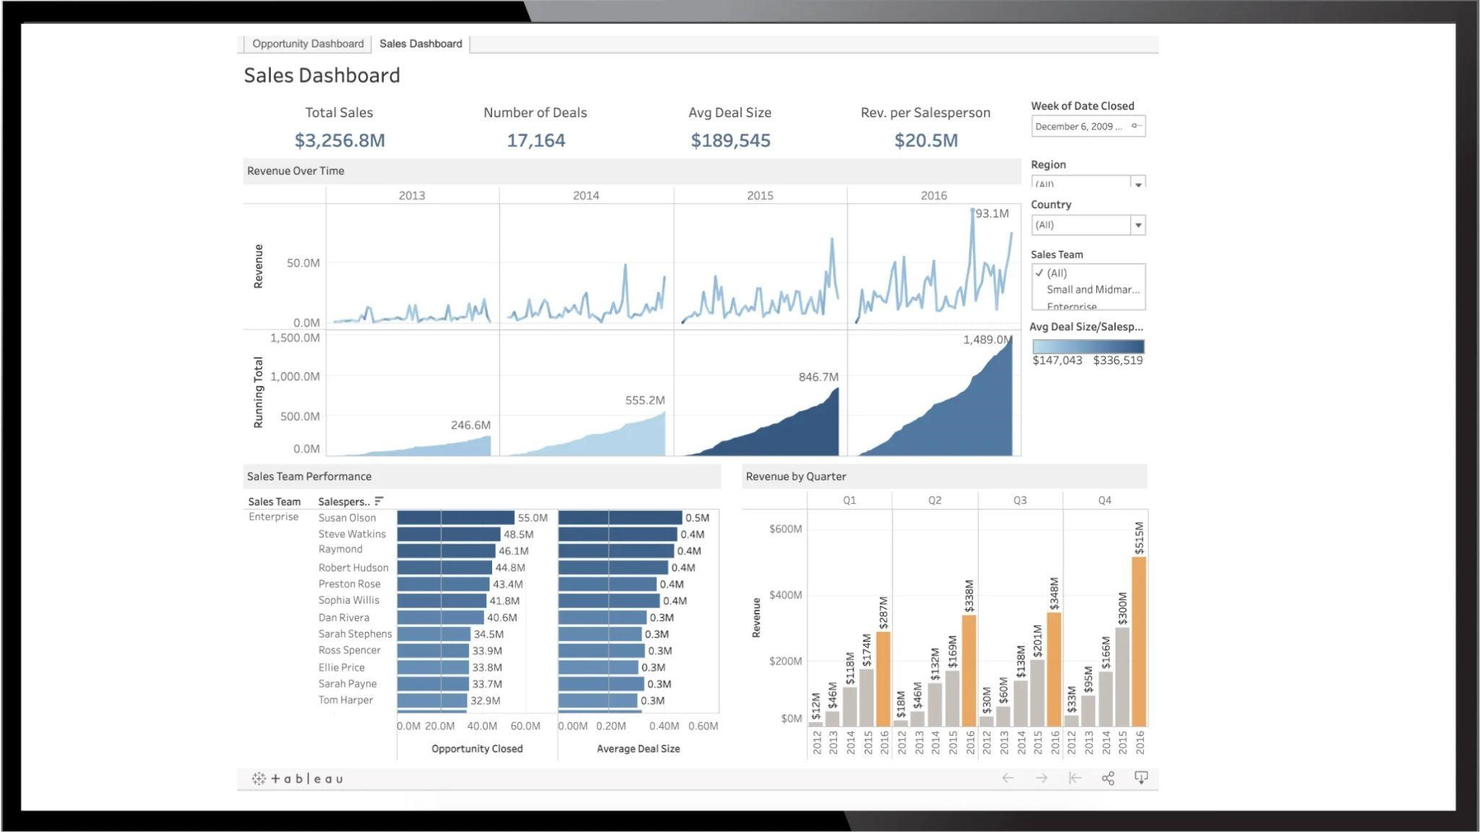Viewport: 1480px width, 832px height.
Task: Select the Sales Dashboard tab
Action: click(x=421, y=44)
